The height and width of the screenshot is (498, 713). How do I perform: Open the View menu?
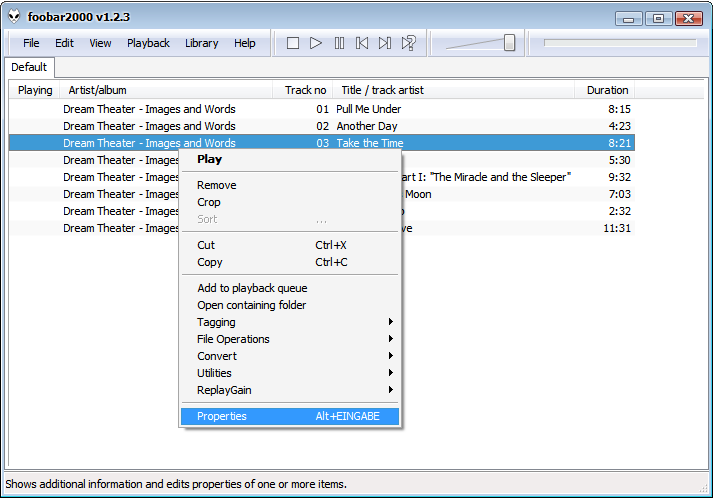100,43
